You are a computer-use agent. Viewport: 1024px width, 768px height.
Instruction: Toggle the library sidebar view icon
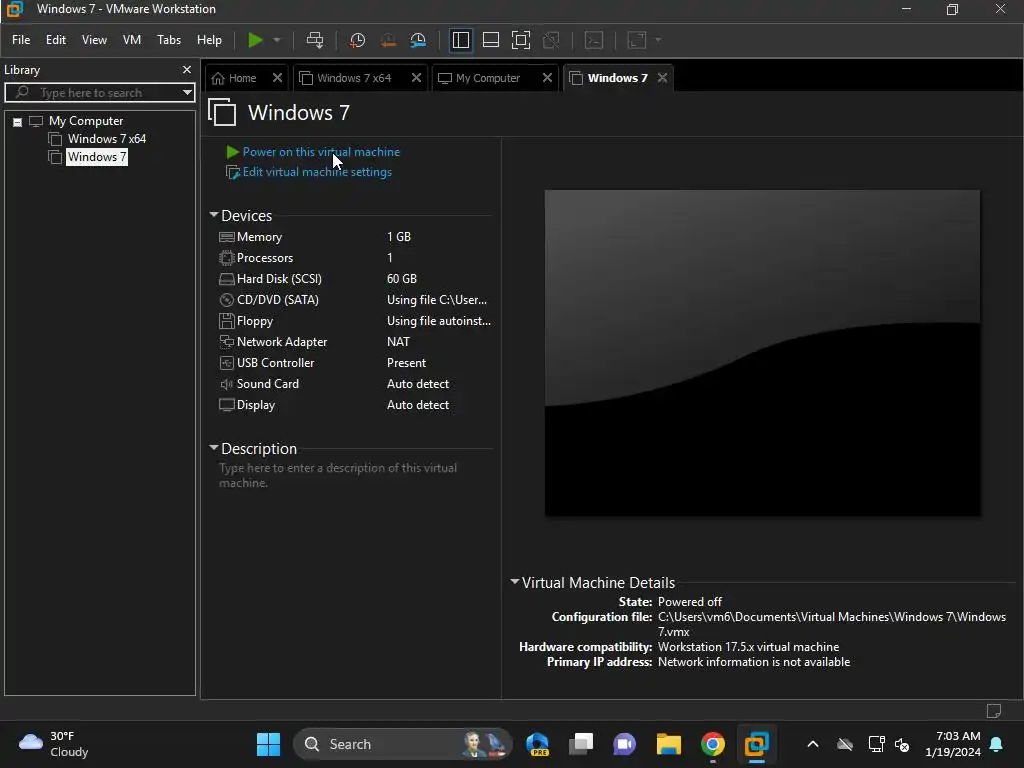click(x=460, y=40)
